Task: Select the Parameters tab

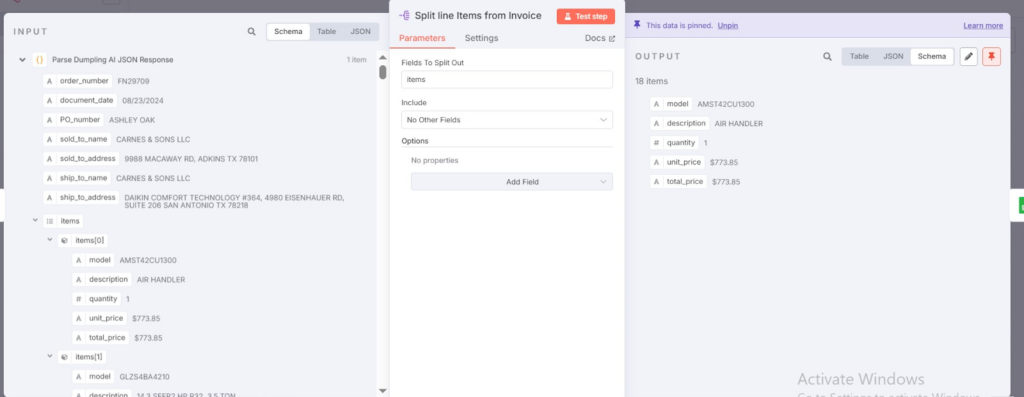Action: click(x=422, y=39)
